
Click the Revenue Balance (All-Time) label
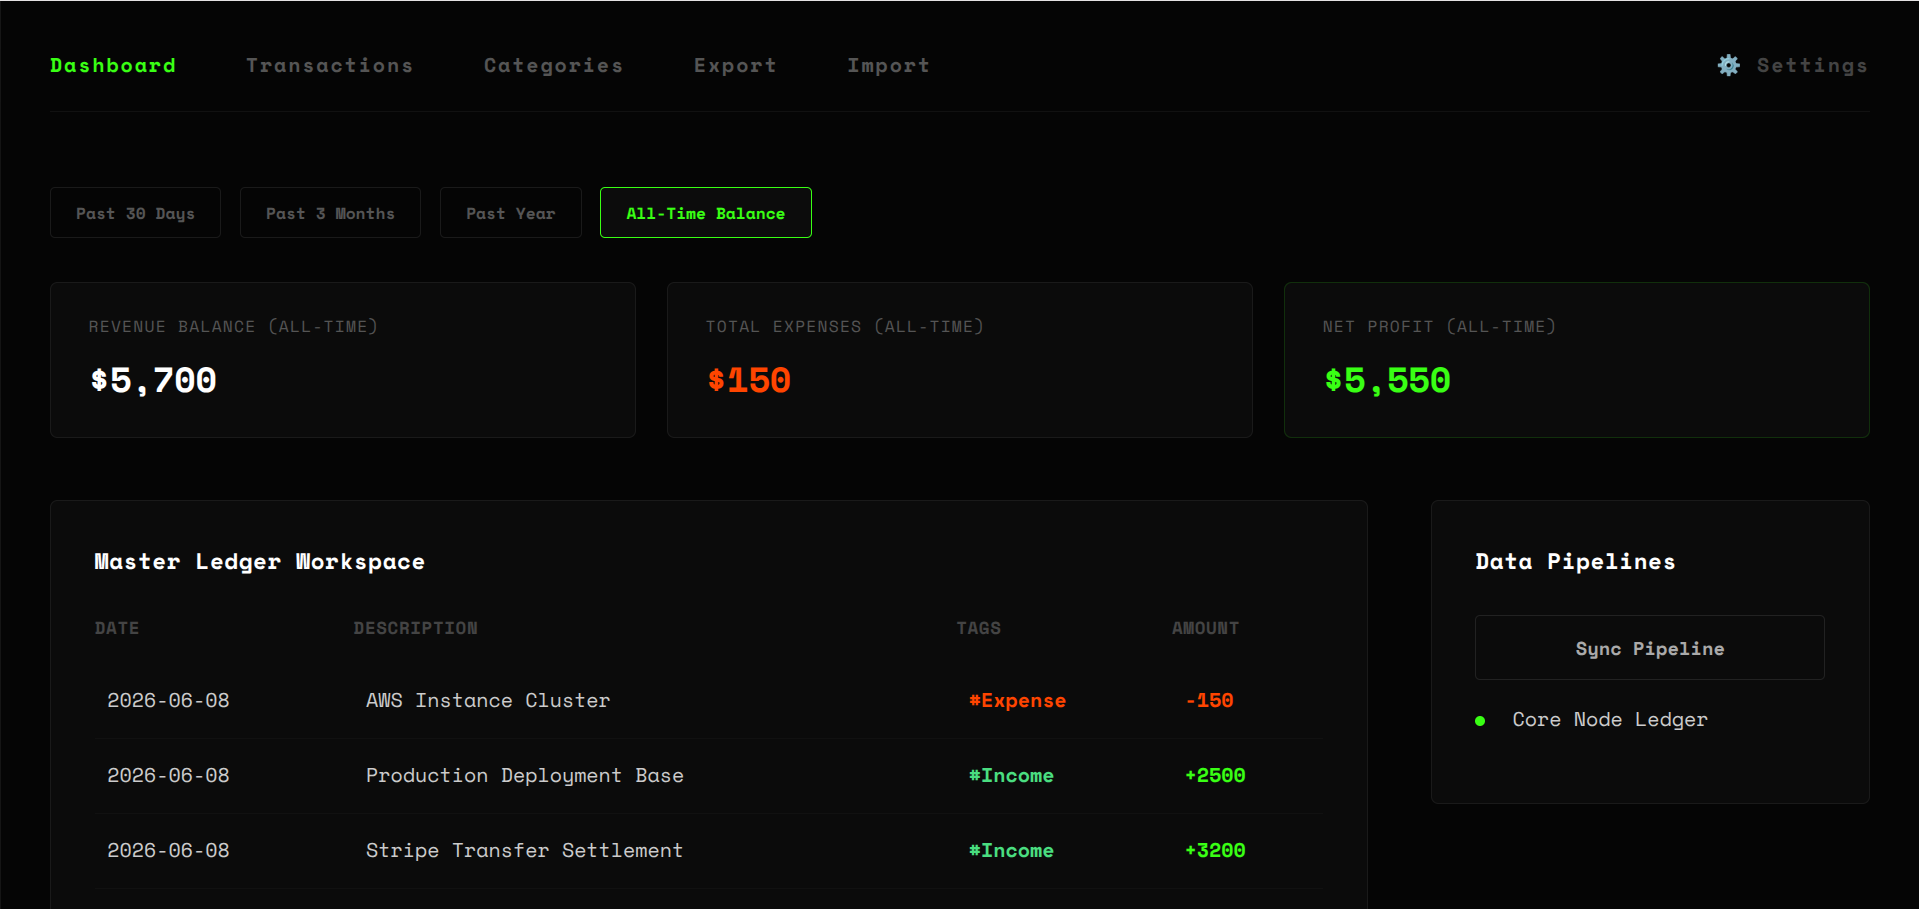(x=233, y=327)
